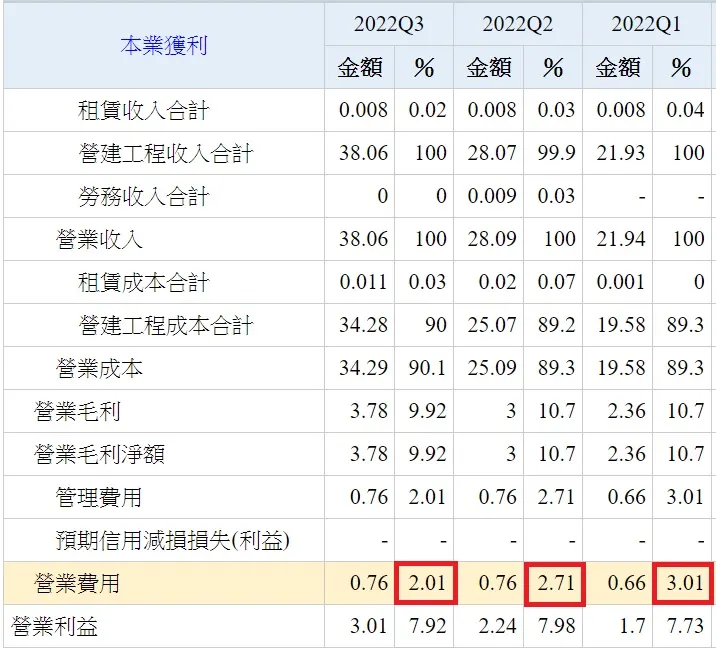
Task: Select the 2022Q3 column header
Action: [389, 24]
